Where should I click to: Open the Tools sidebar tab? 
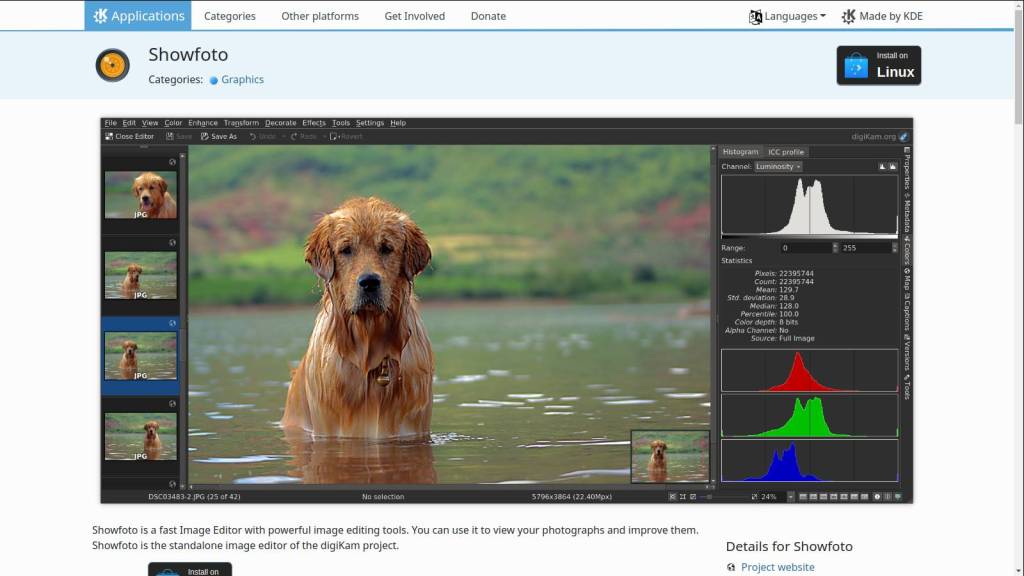point(907,387)
